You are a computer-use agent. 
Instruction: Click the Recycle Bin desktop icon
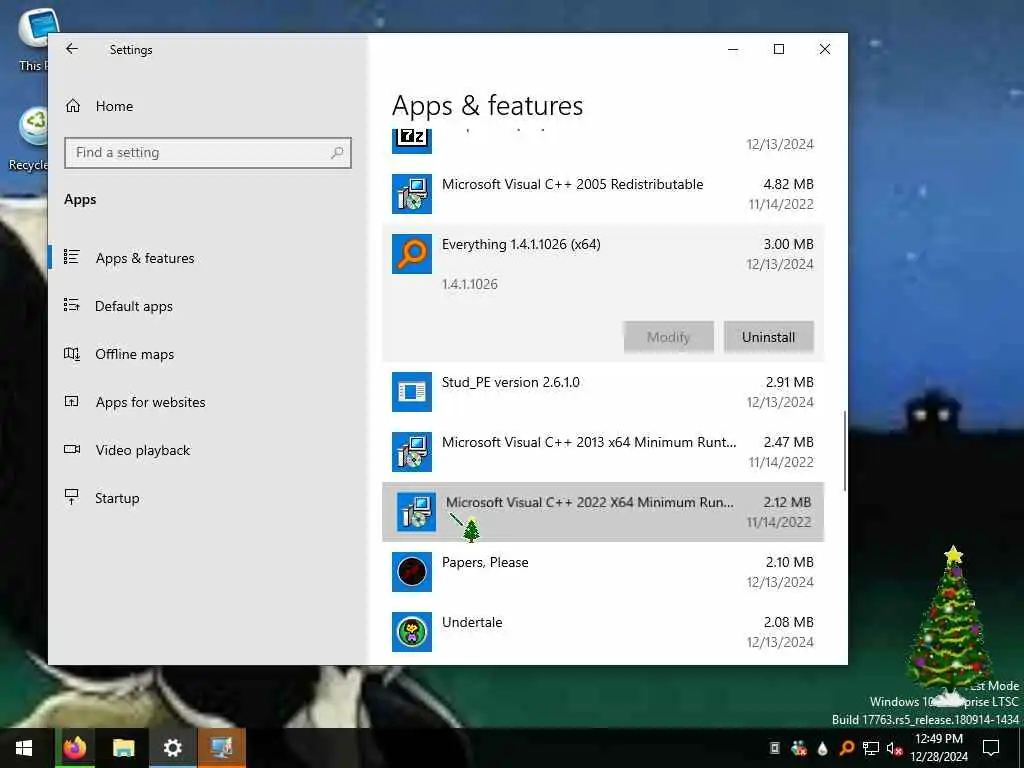pyautogui.click(x=30, y=138)
